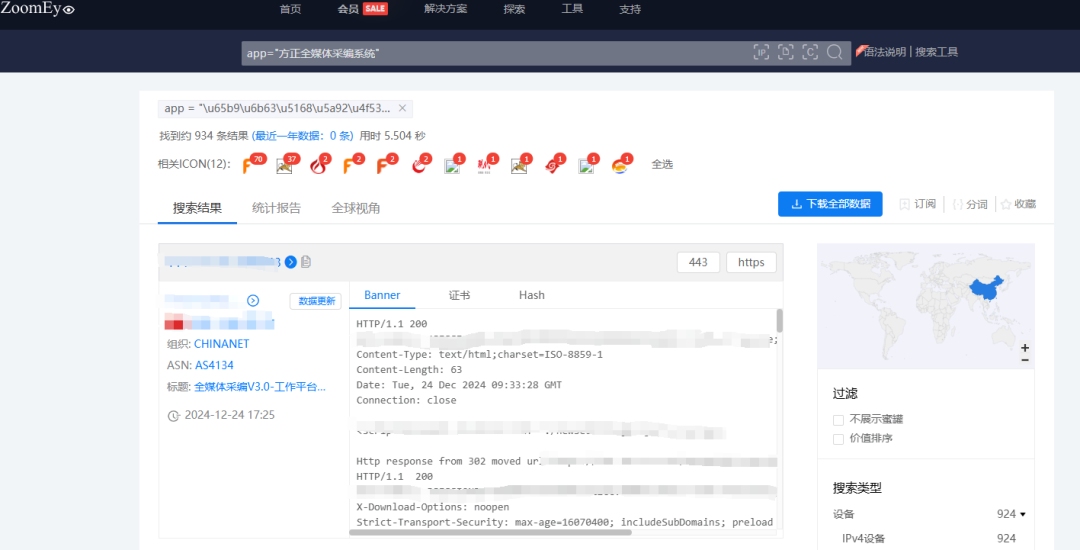Image resolution: width=1080 pixels, height=550 pixels.
Task: Remove the app filter tag with X
Action: (402, 108)
